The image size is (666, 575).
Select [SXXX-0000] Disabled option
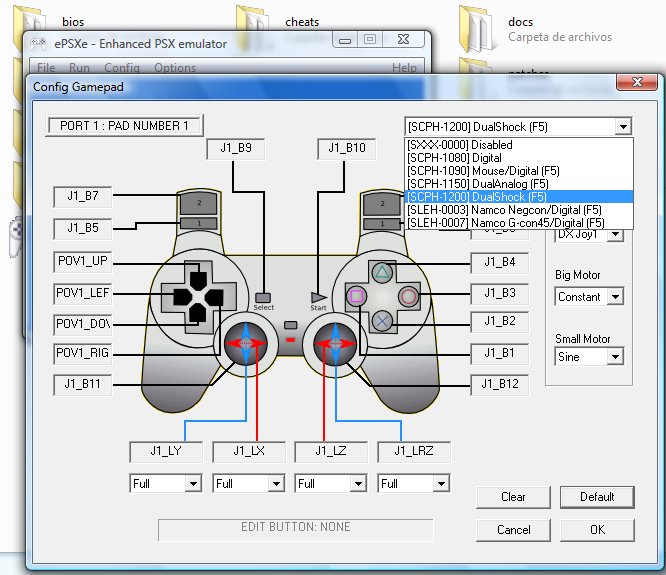tap(519, 145)
